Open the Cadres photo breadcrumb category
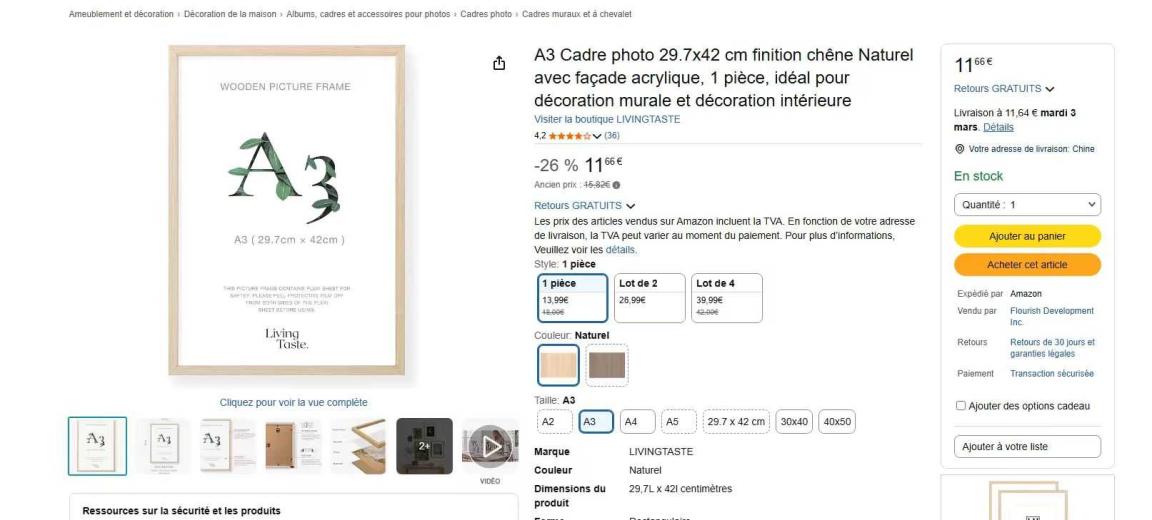 [486, 14]
